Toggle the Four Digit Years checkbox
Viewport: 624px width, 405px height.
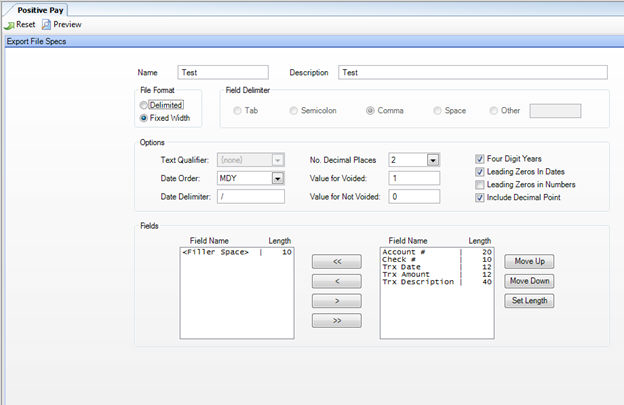[481, 158]
